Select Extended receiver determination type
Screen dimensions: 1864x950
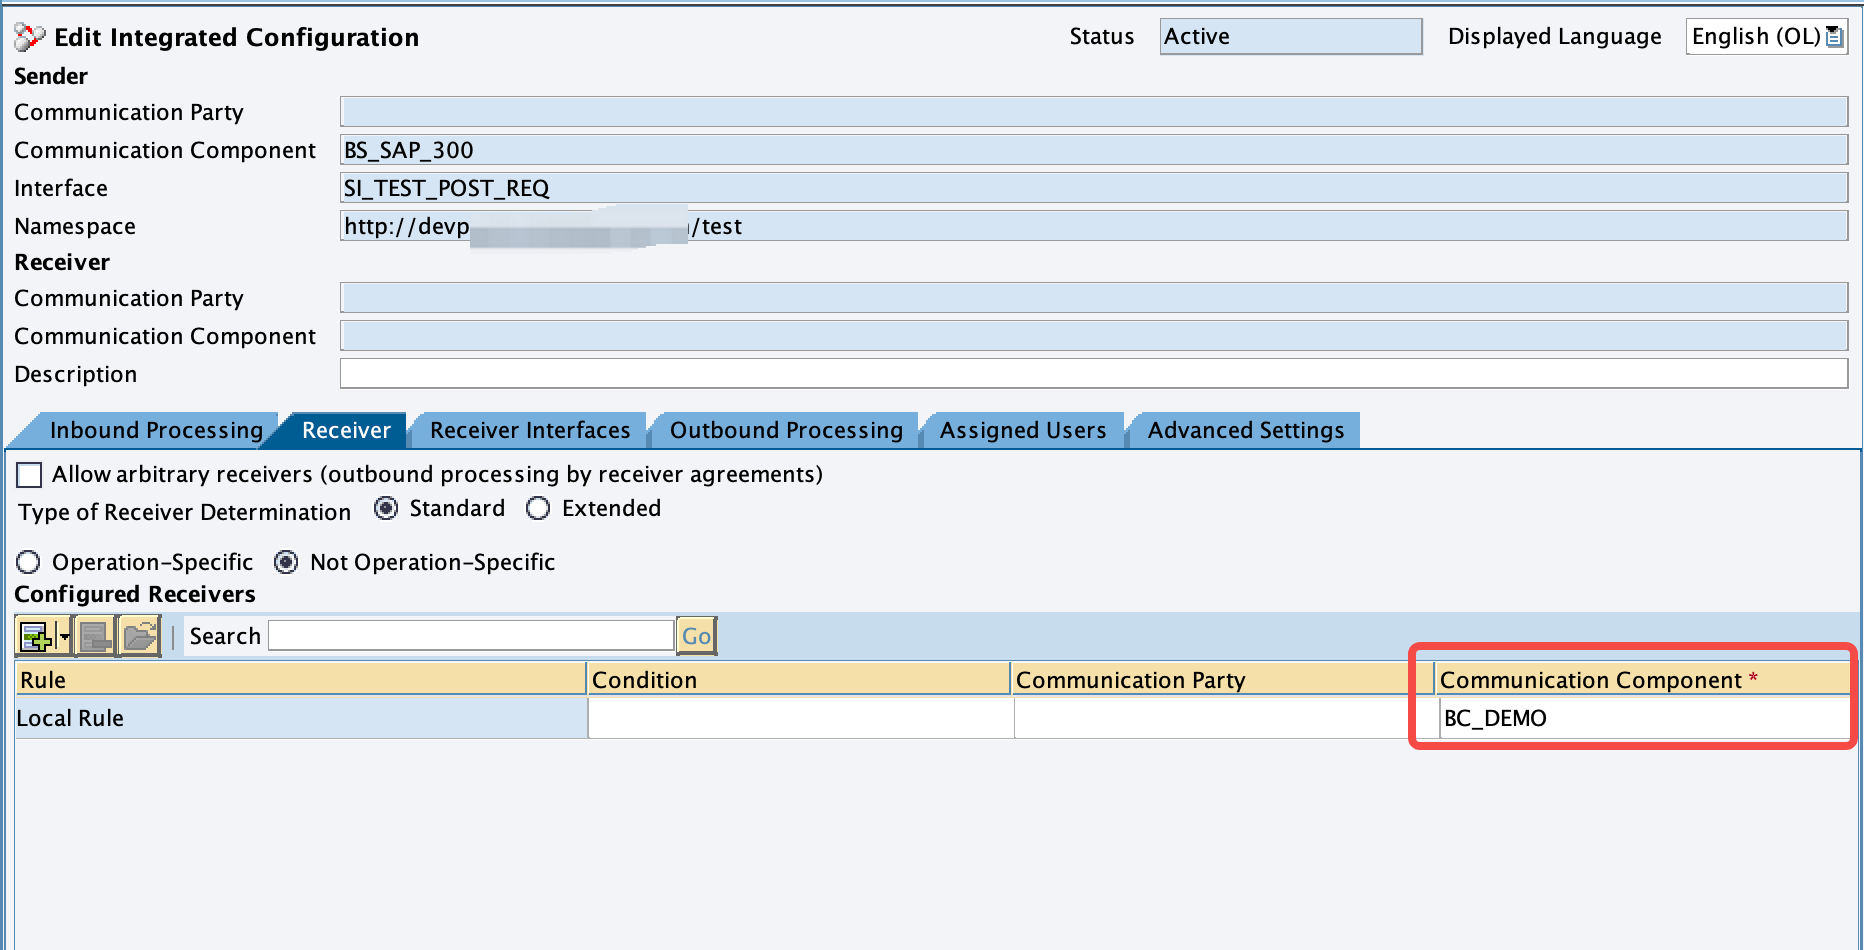tap(538, 509)
